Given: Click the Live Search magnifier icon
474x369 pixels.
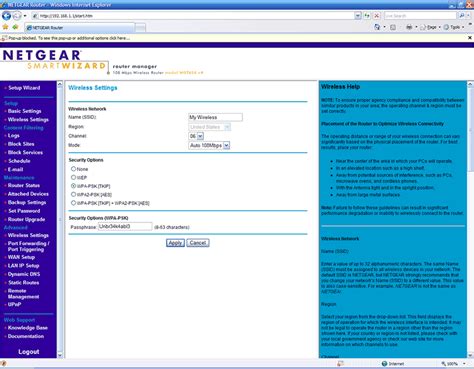Looking at the screenshot, I should 462,16.
